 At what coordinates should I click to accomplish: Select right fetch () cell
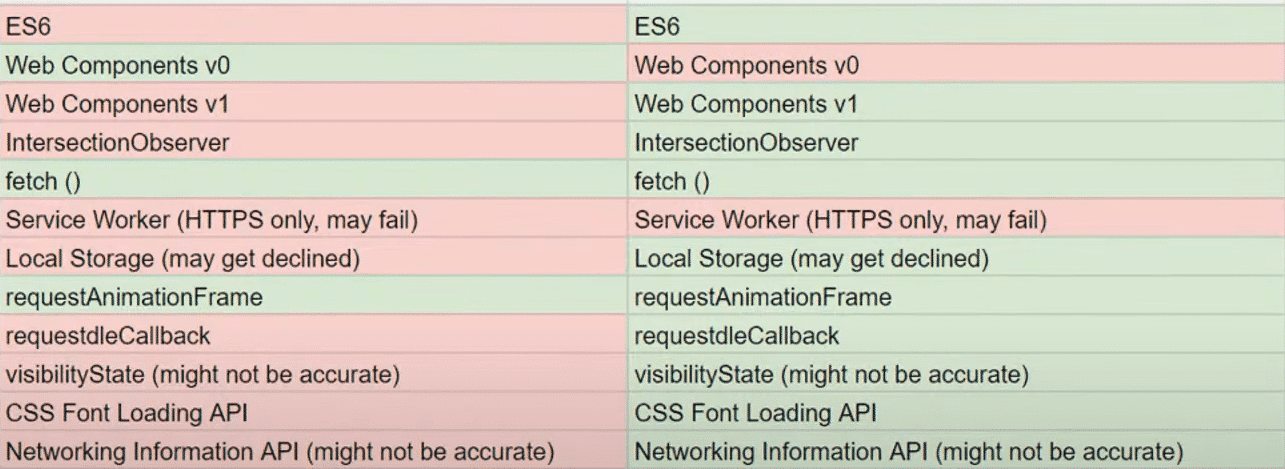pos(957,182)
